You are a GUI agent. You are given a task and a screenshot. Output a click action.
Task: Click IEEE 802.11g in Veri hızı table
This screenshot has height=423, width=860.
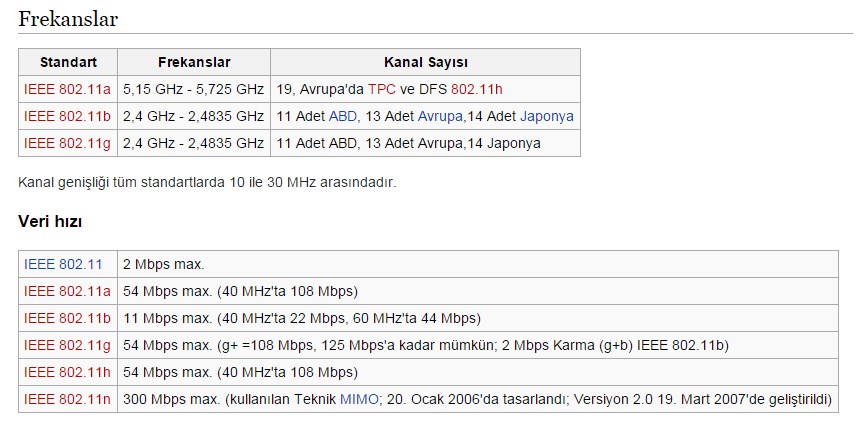67,345
